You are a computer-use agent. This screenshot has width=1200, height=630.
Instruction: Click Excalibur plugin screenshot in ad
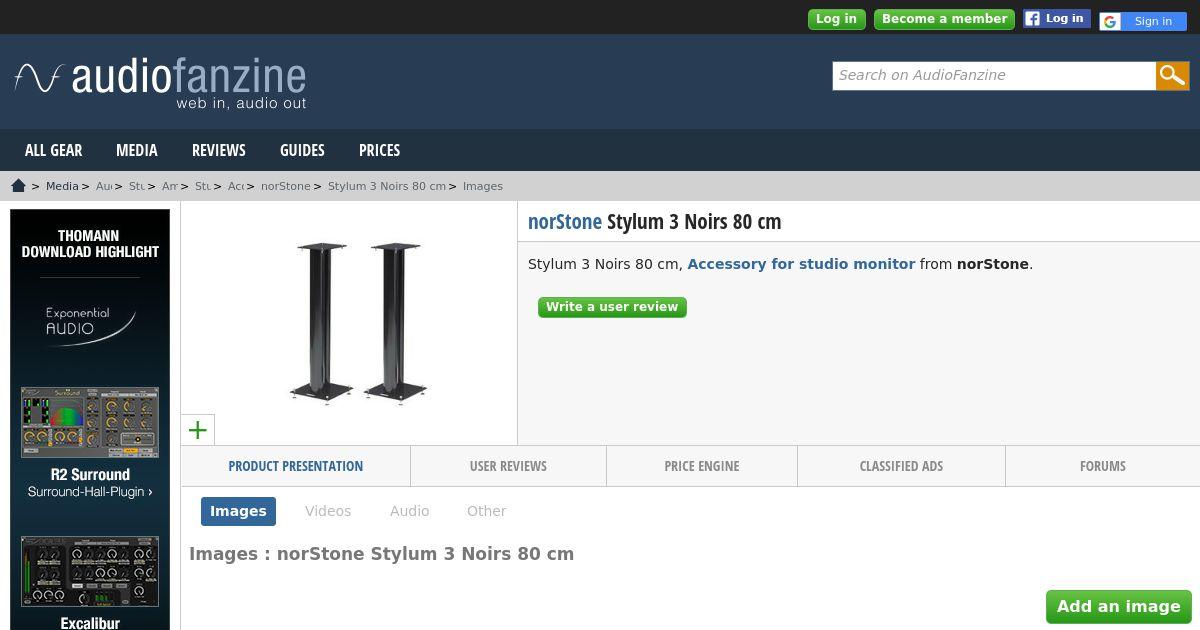pos(90,571)
